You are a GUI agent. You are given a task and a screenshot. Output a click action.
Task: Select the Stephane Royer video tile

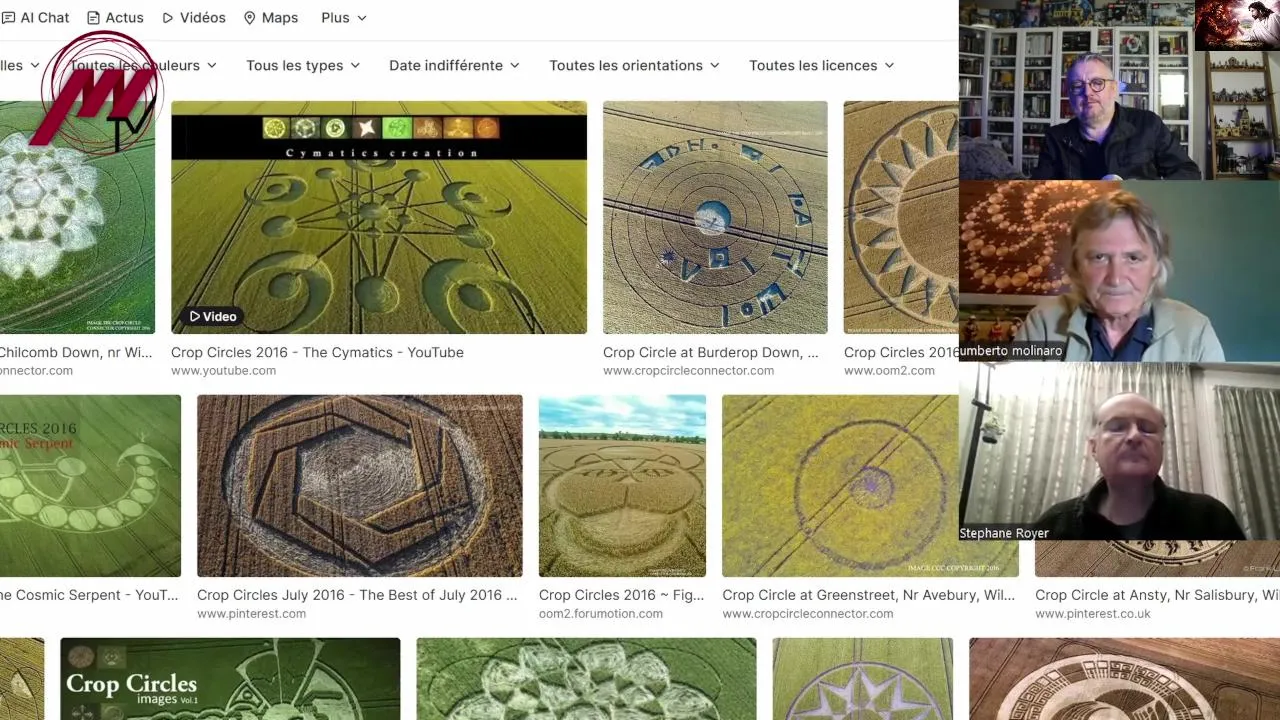(x=1119, y=451)
